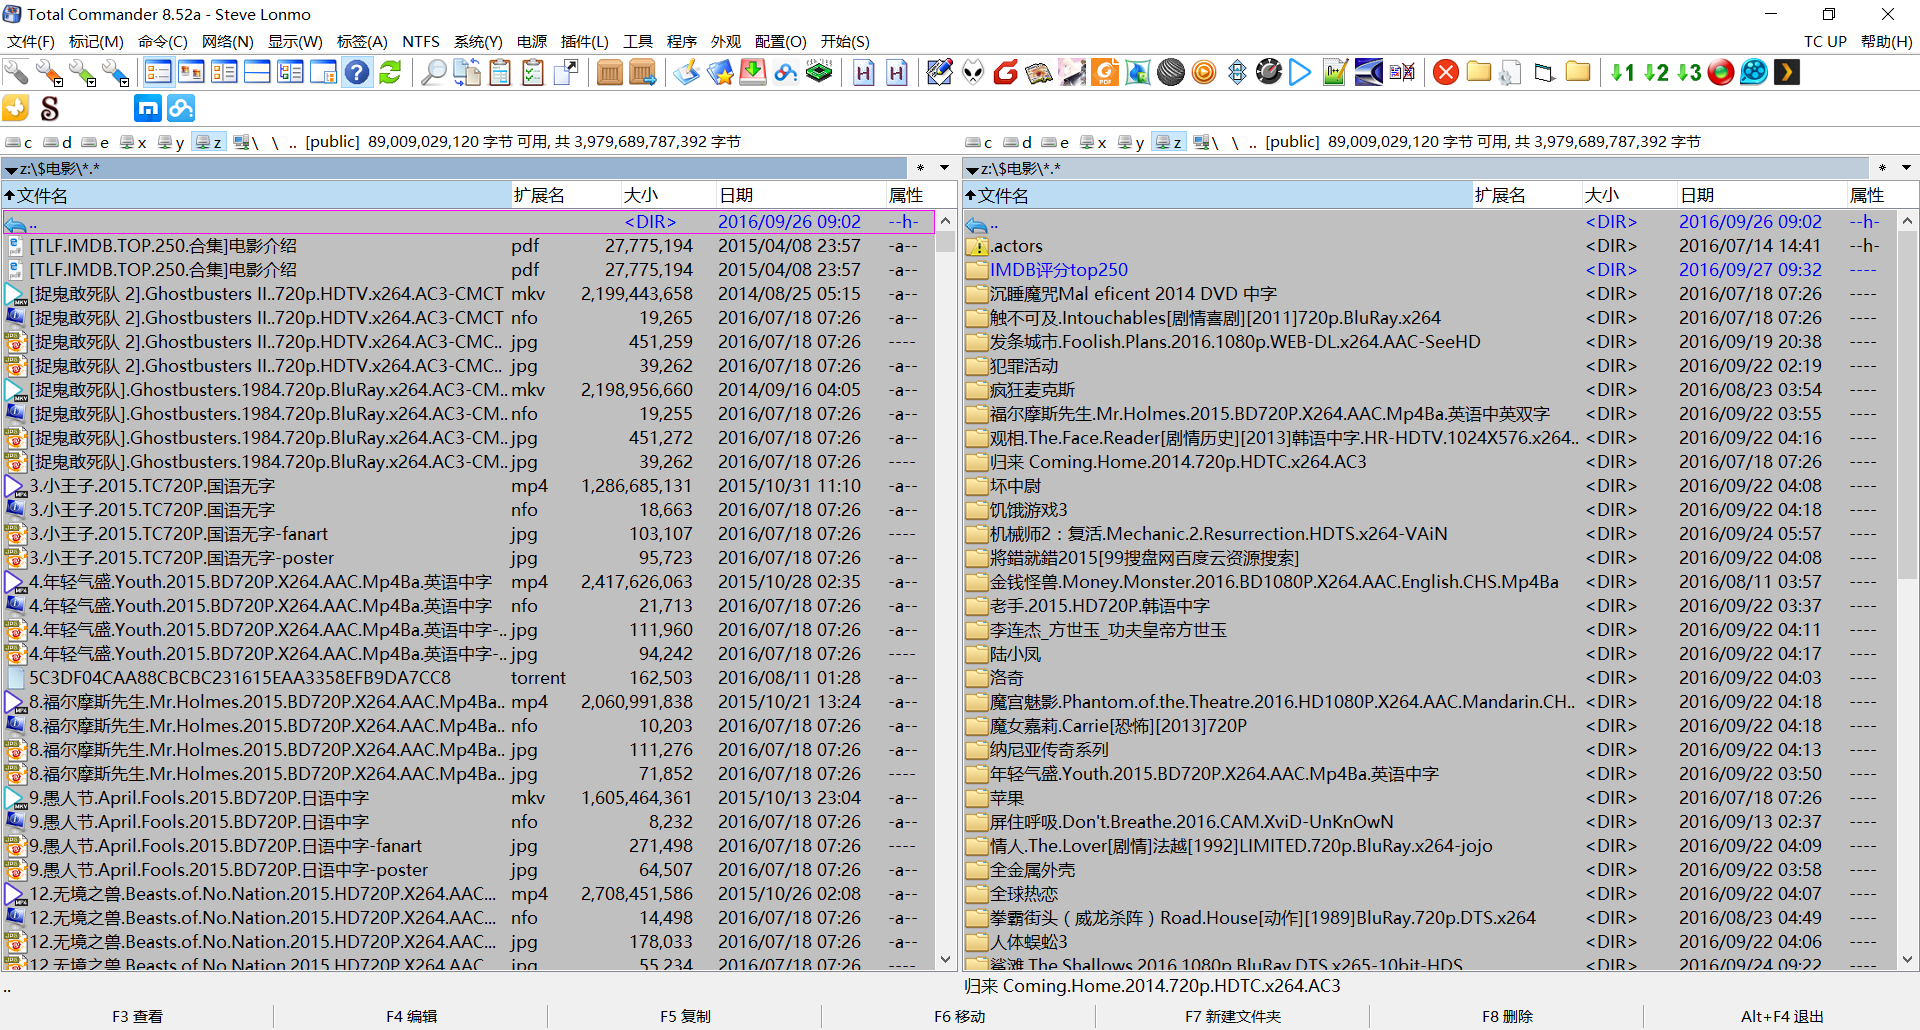Click the F6 移动 button
The image size is (1920, 1030).
[959, 1016]
